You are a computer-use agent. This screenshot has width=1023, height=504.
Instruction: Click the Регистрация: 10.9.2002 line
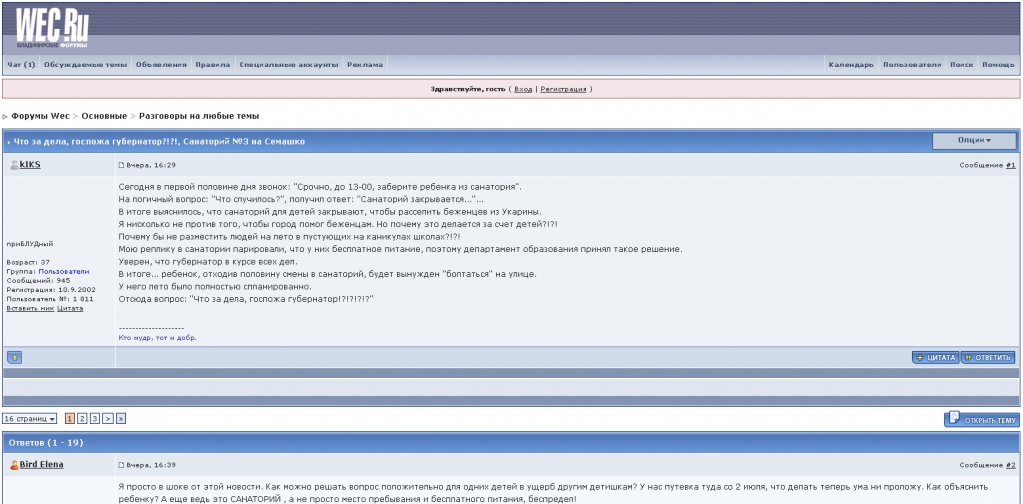[49, 289]
